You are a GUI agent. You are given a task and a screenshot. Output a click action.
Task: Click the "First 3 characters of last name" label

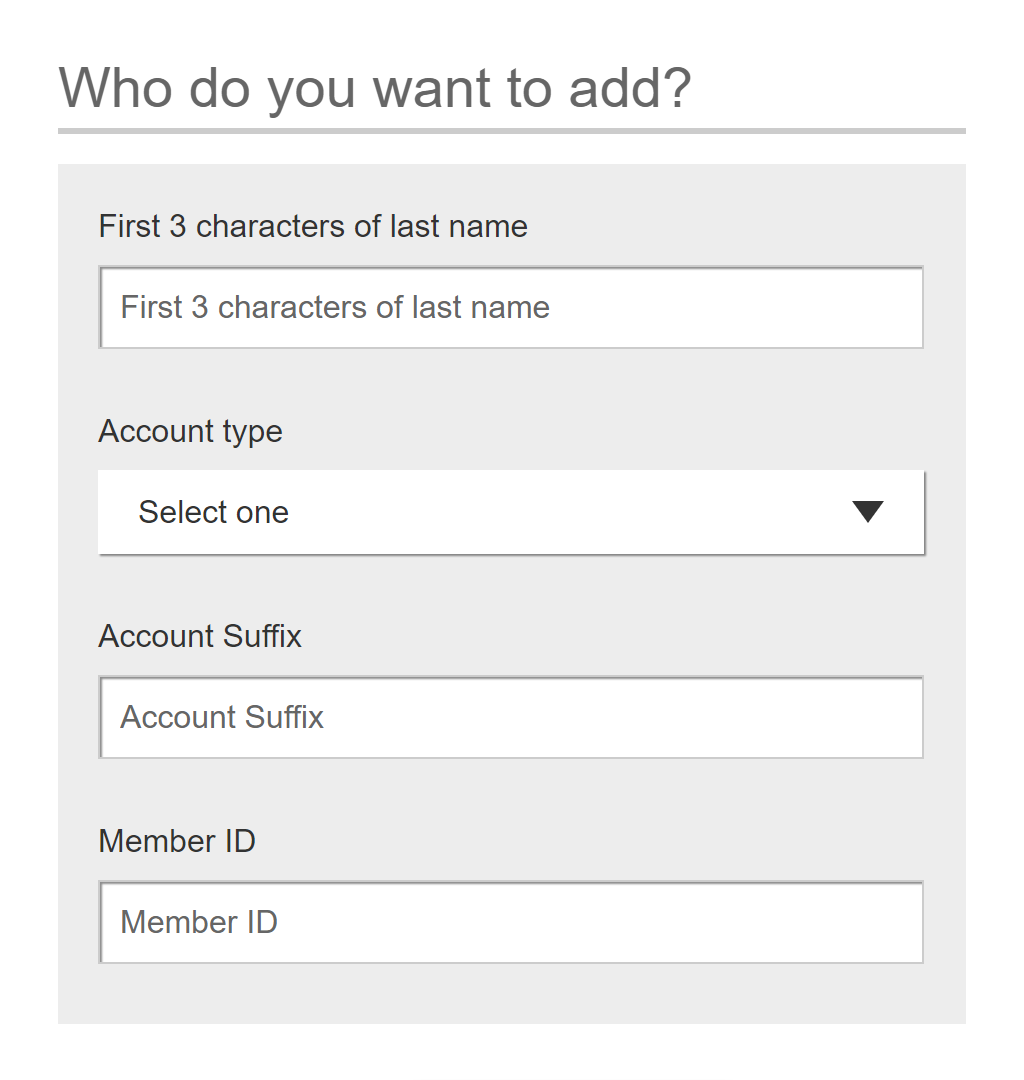[x=312, y=226]
